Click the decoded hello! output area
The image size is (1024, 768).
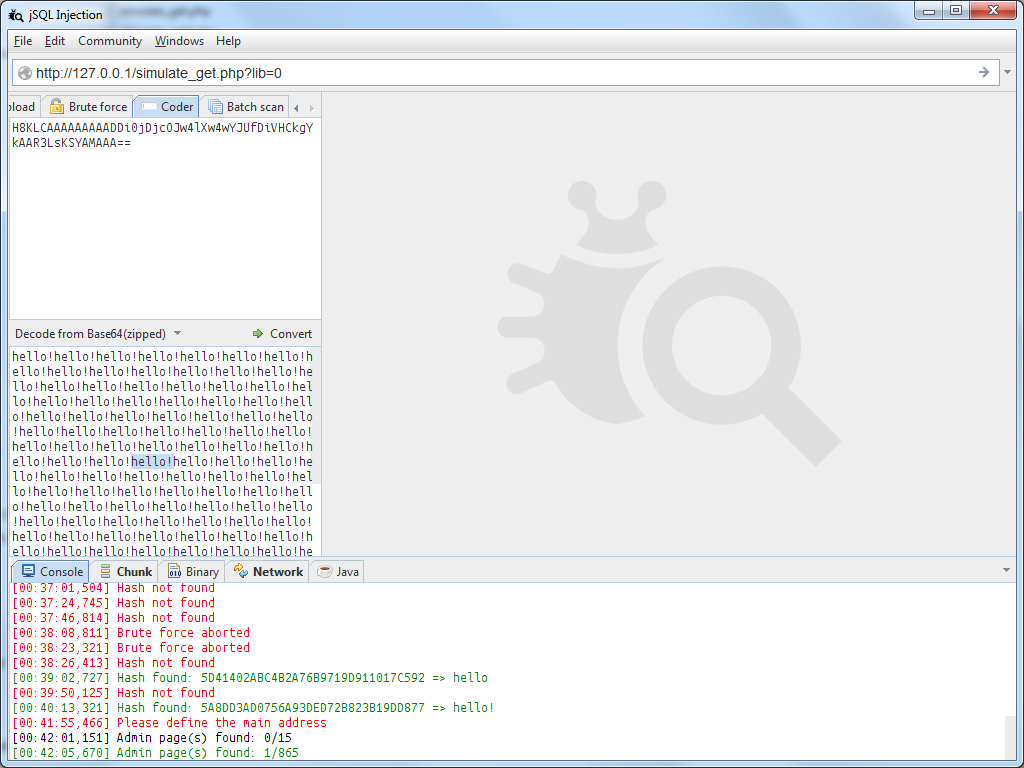[165, 452]
